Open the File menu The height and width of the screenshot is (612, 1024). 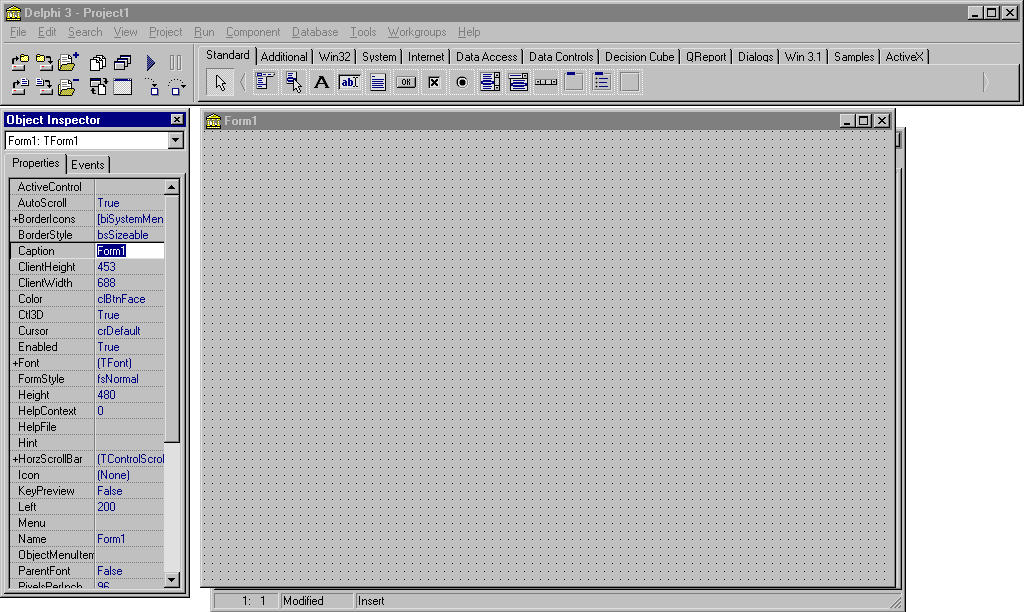(x=18, y=32)
